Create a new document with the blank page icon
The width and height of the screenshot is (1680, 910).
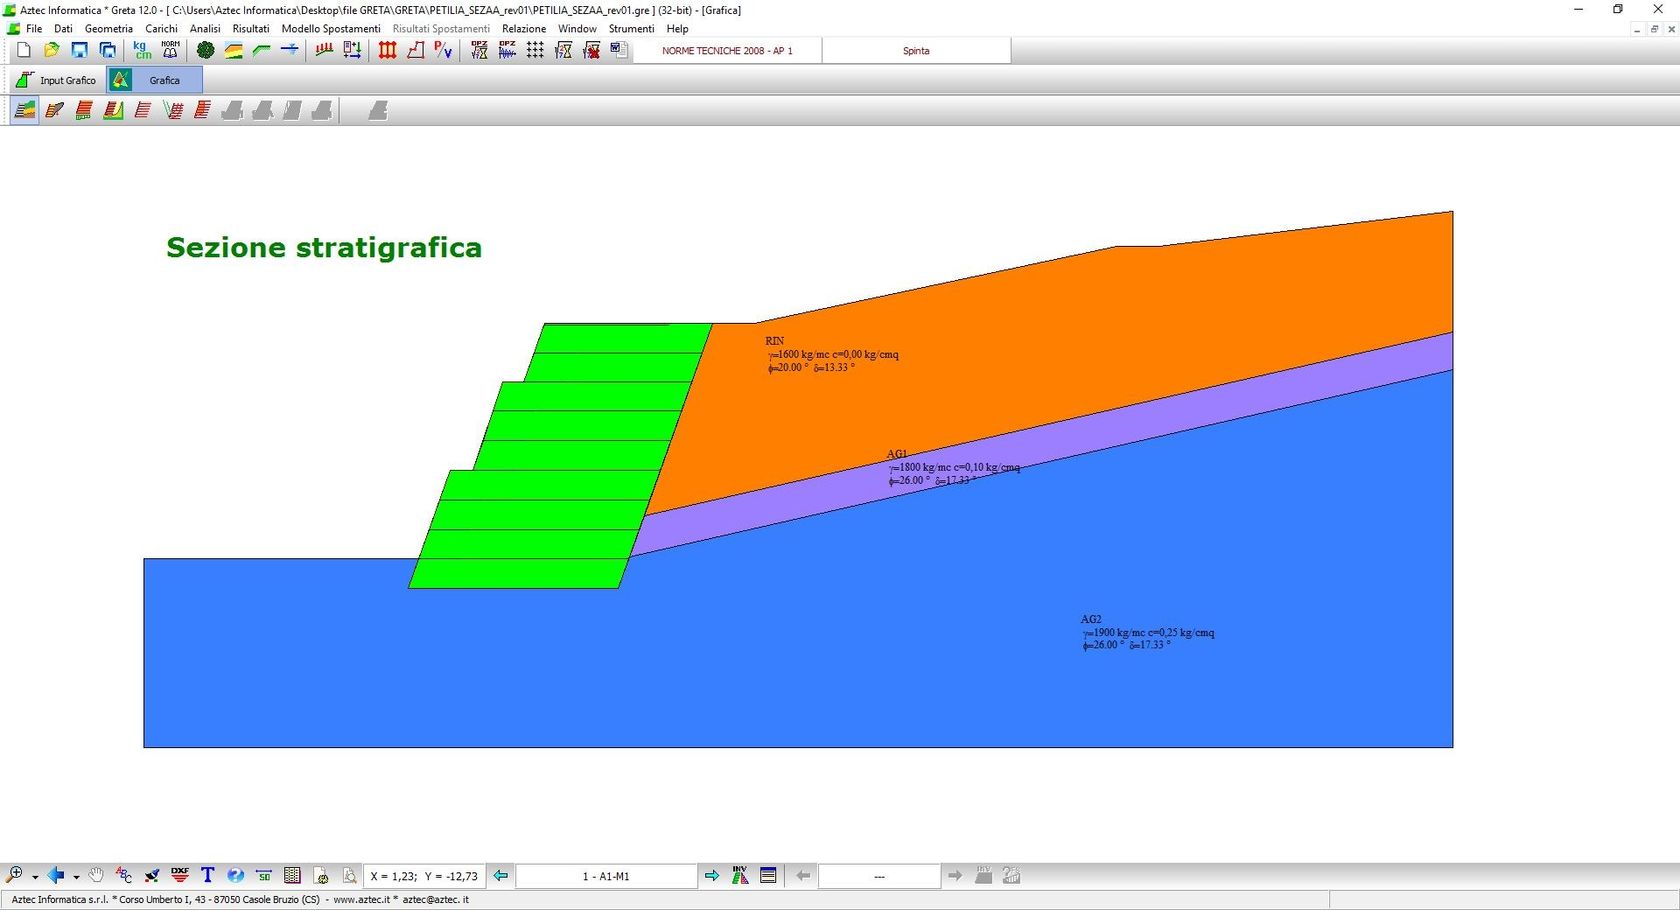point(23,50)
